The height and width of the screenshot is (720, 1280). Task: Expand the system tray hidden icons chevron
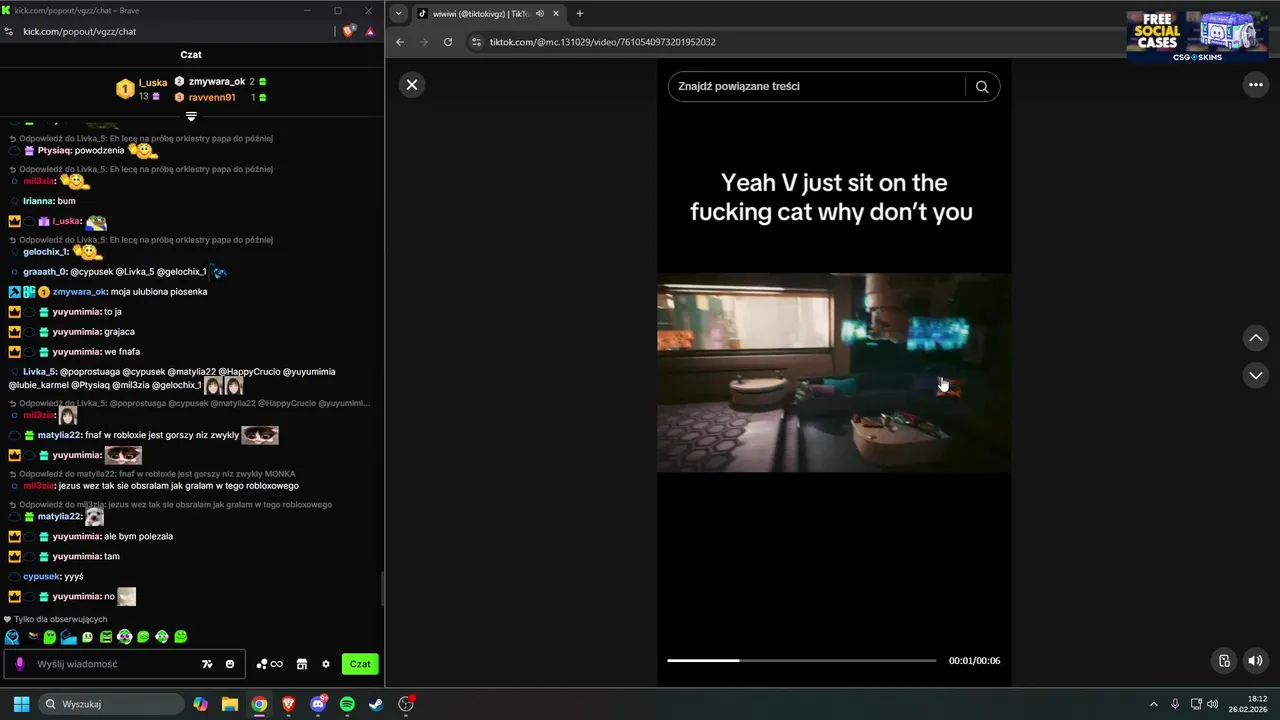click(x=1153, y=704)
